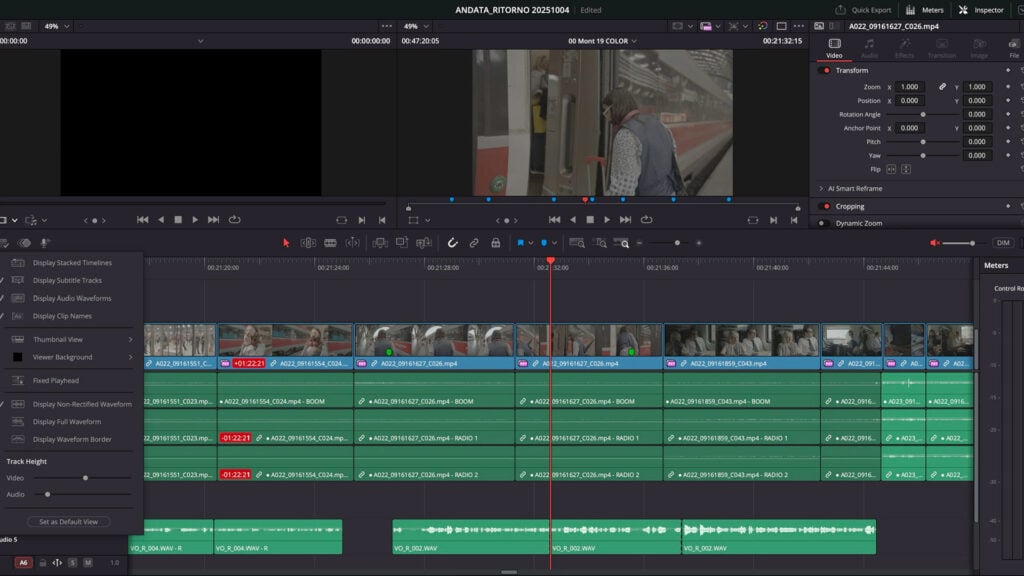Click the flip vertical icon in Transform
Screen dimensions: 1024x576
coord(906,169)
